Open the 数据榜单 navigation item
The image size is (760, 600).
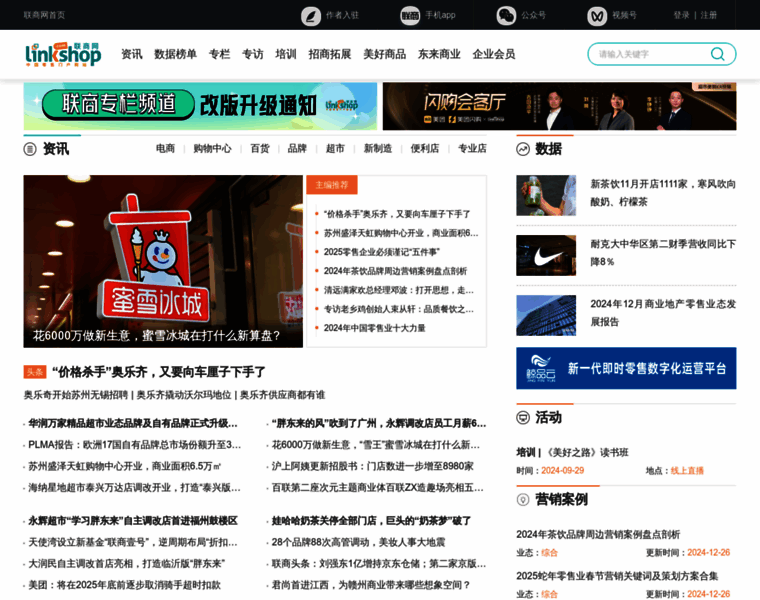coord(175,54)
